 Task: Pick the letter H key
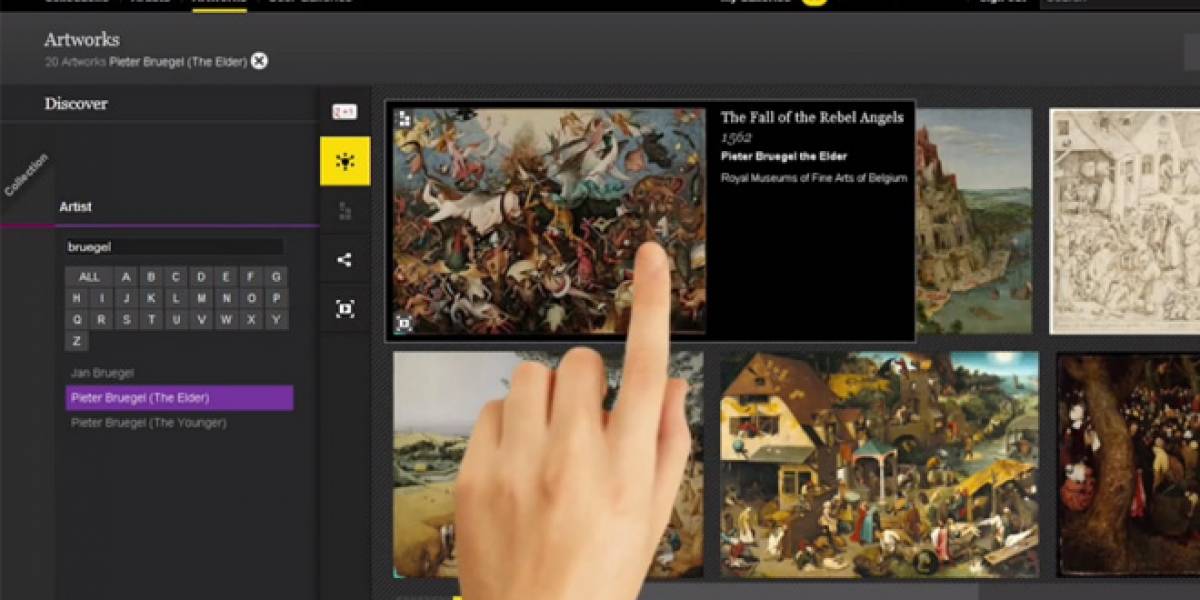(x=77, y=298)
